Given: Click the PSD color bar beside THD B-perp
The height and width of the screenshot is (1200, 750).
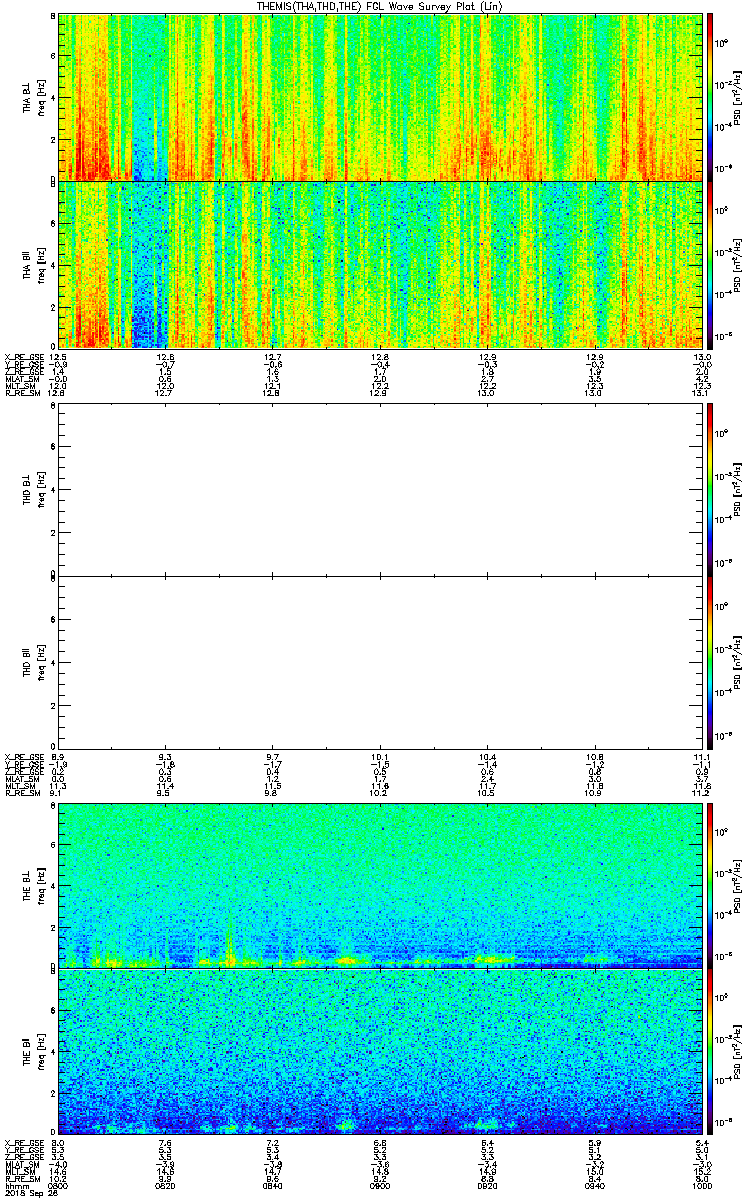Looking at the screenshot, I should point(711,490).
